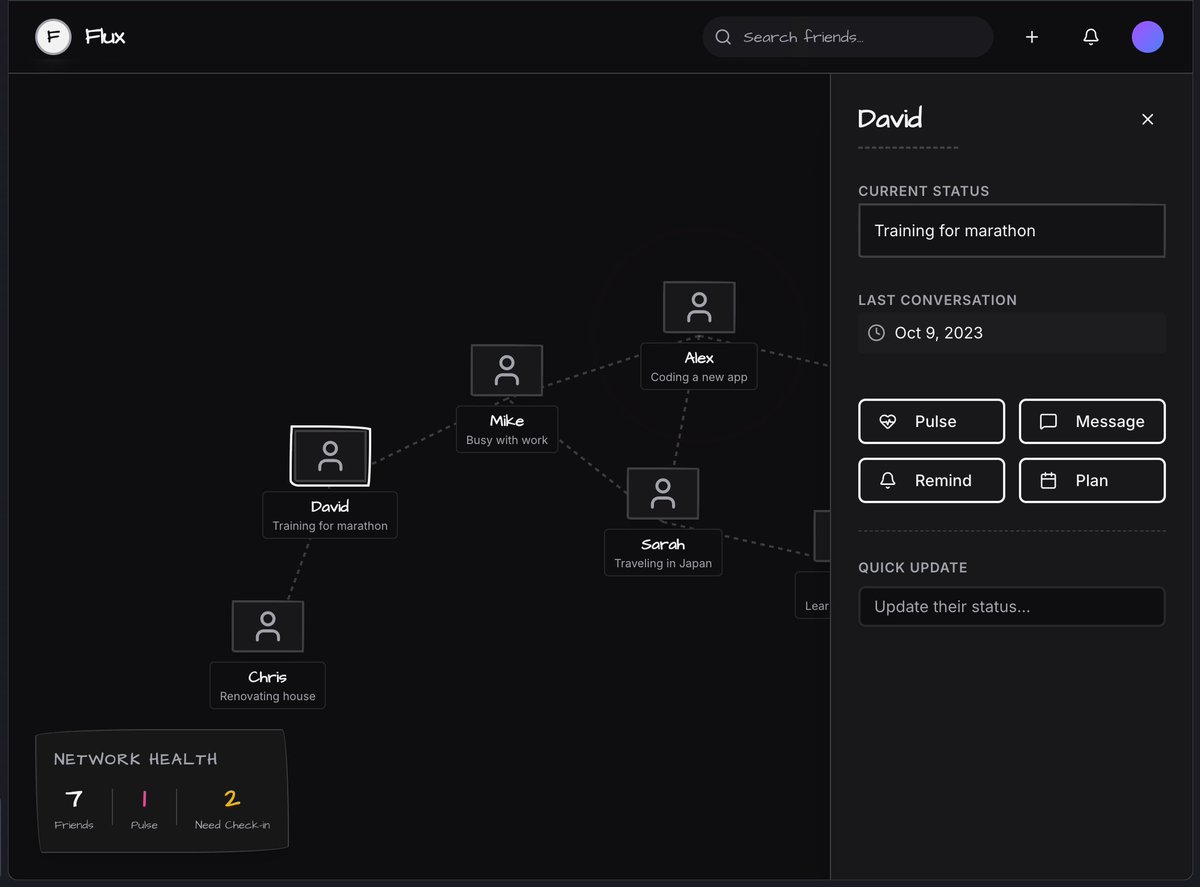Click the David panel heading

click(x=890, y=119)
